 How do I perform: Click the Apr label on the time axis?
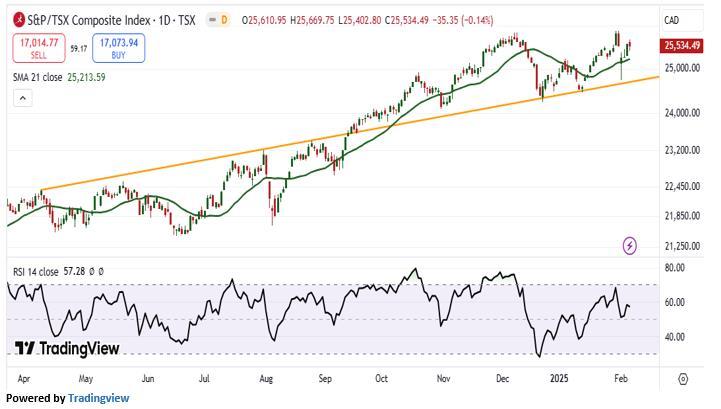coord(23,379)
